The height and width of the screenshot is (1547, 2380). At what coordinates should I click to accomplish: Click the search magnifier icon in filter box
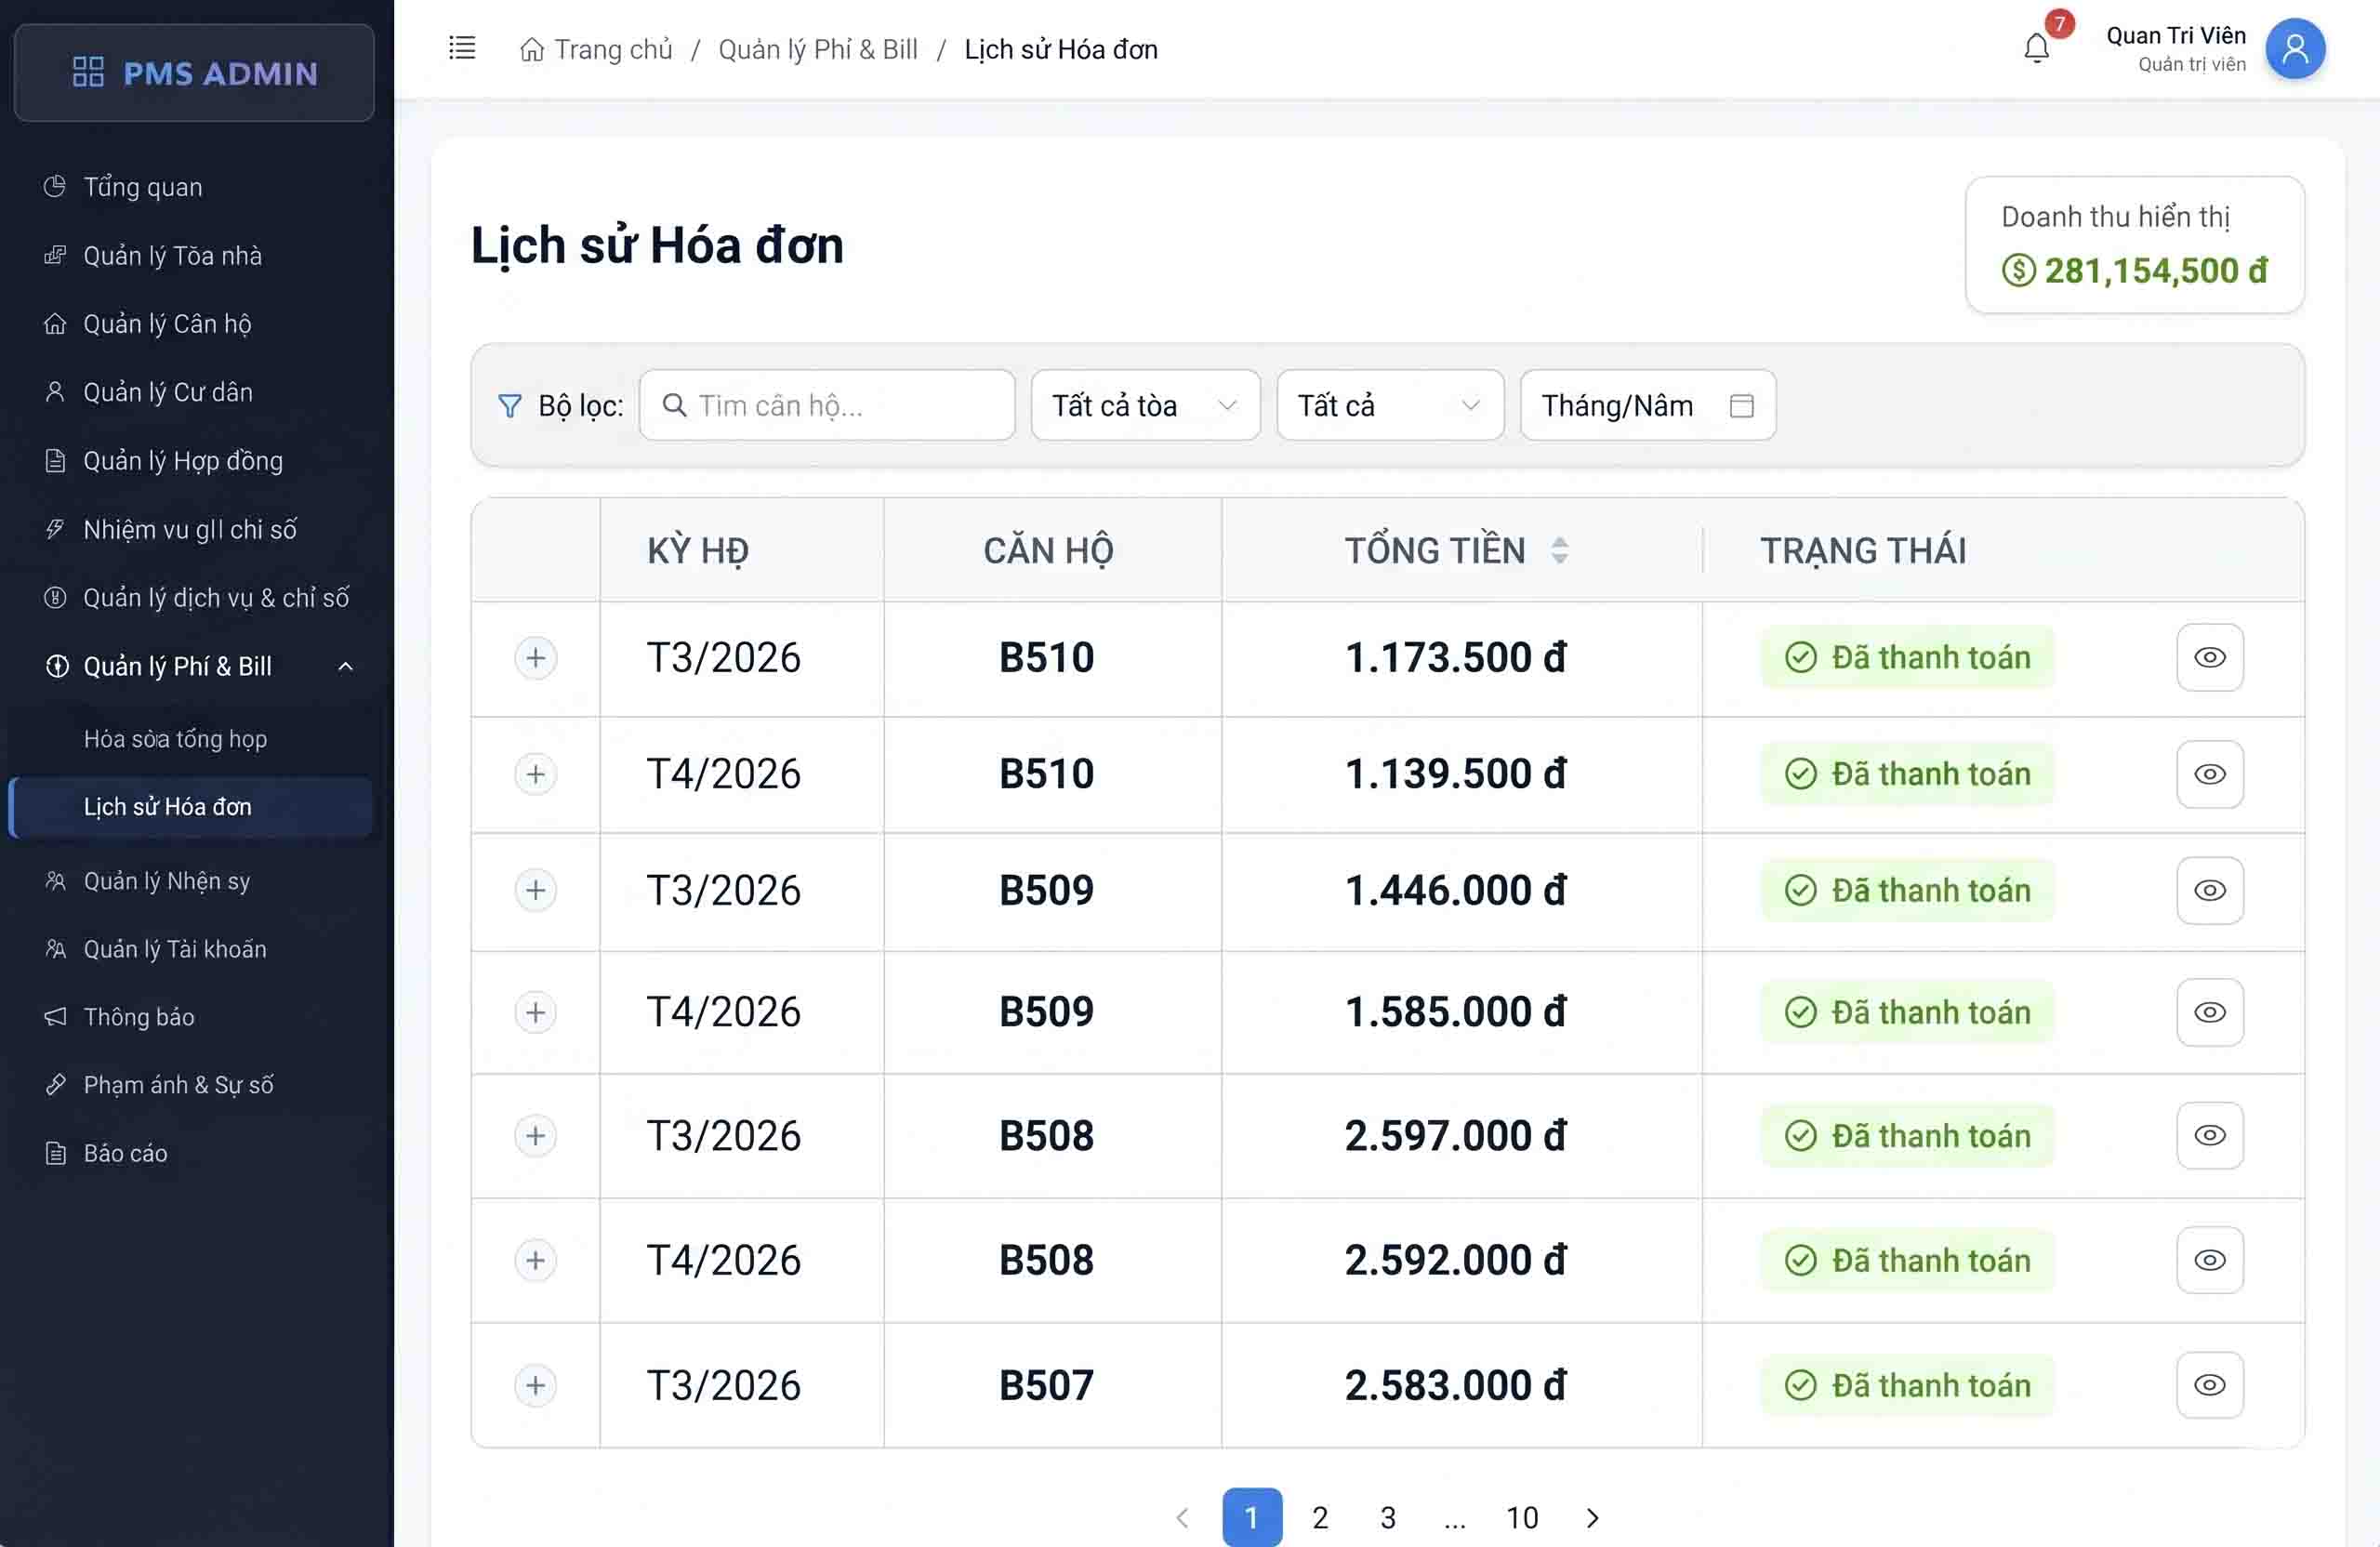[675, 405]
